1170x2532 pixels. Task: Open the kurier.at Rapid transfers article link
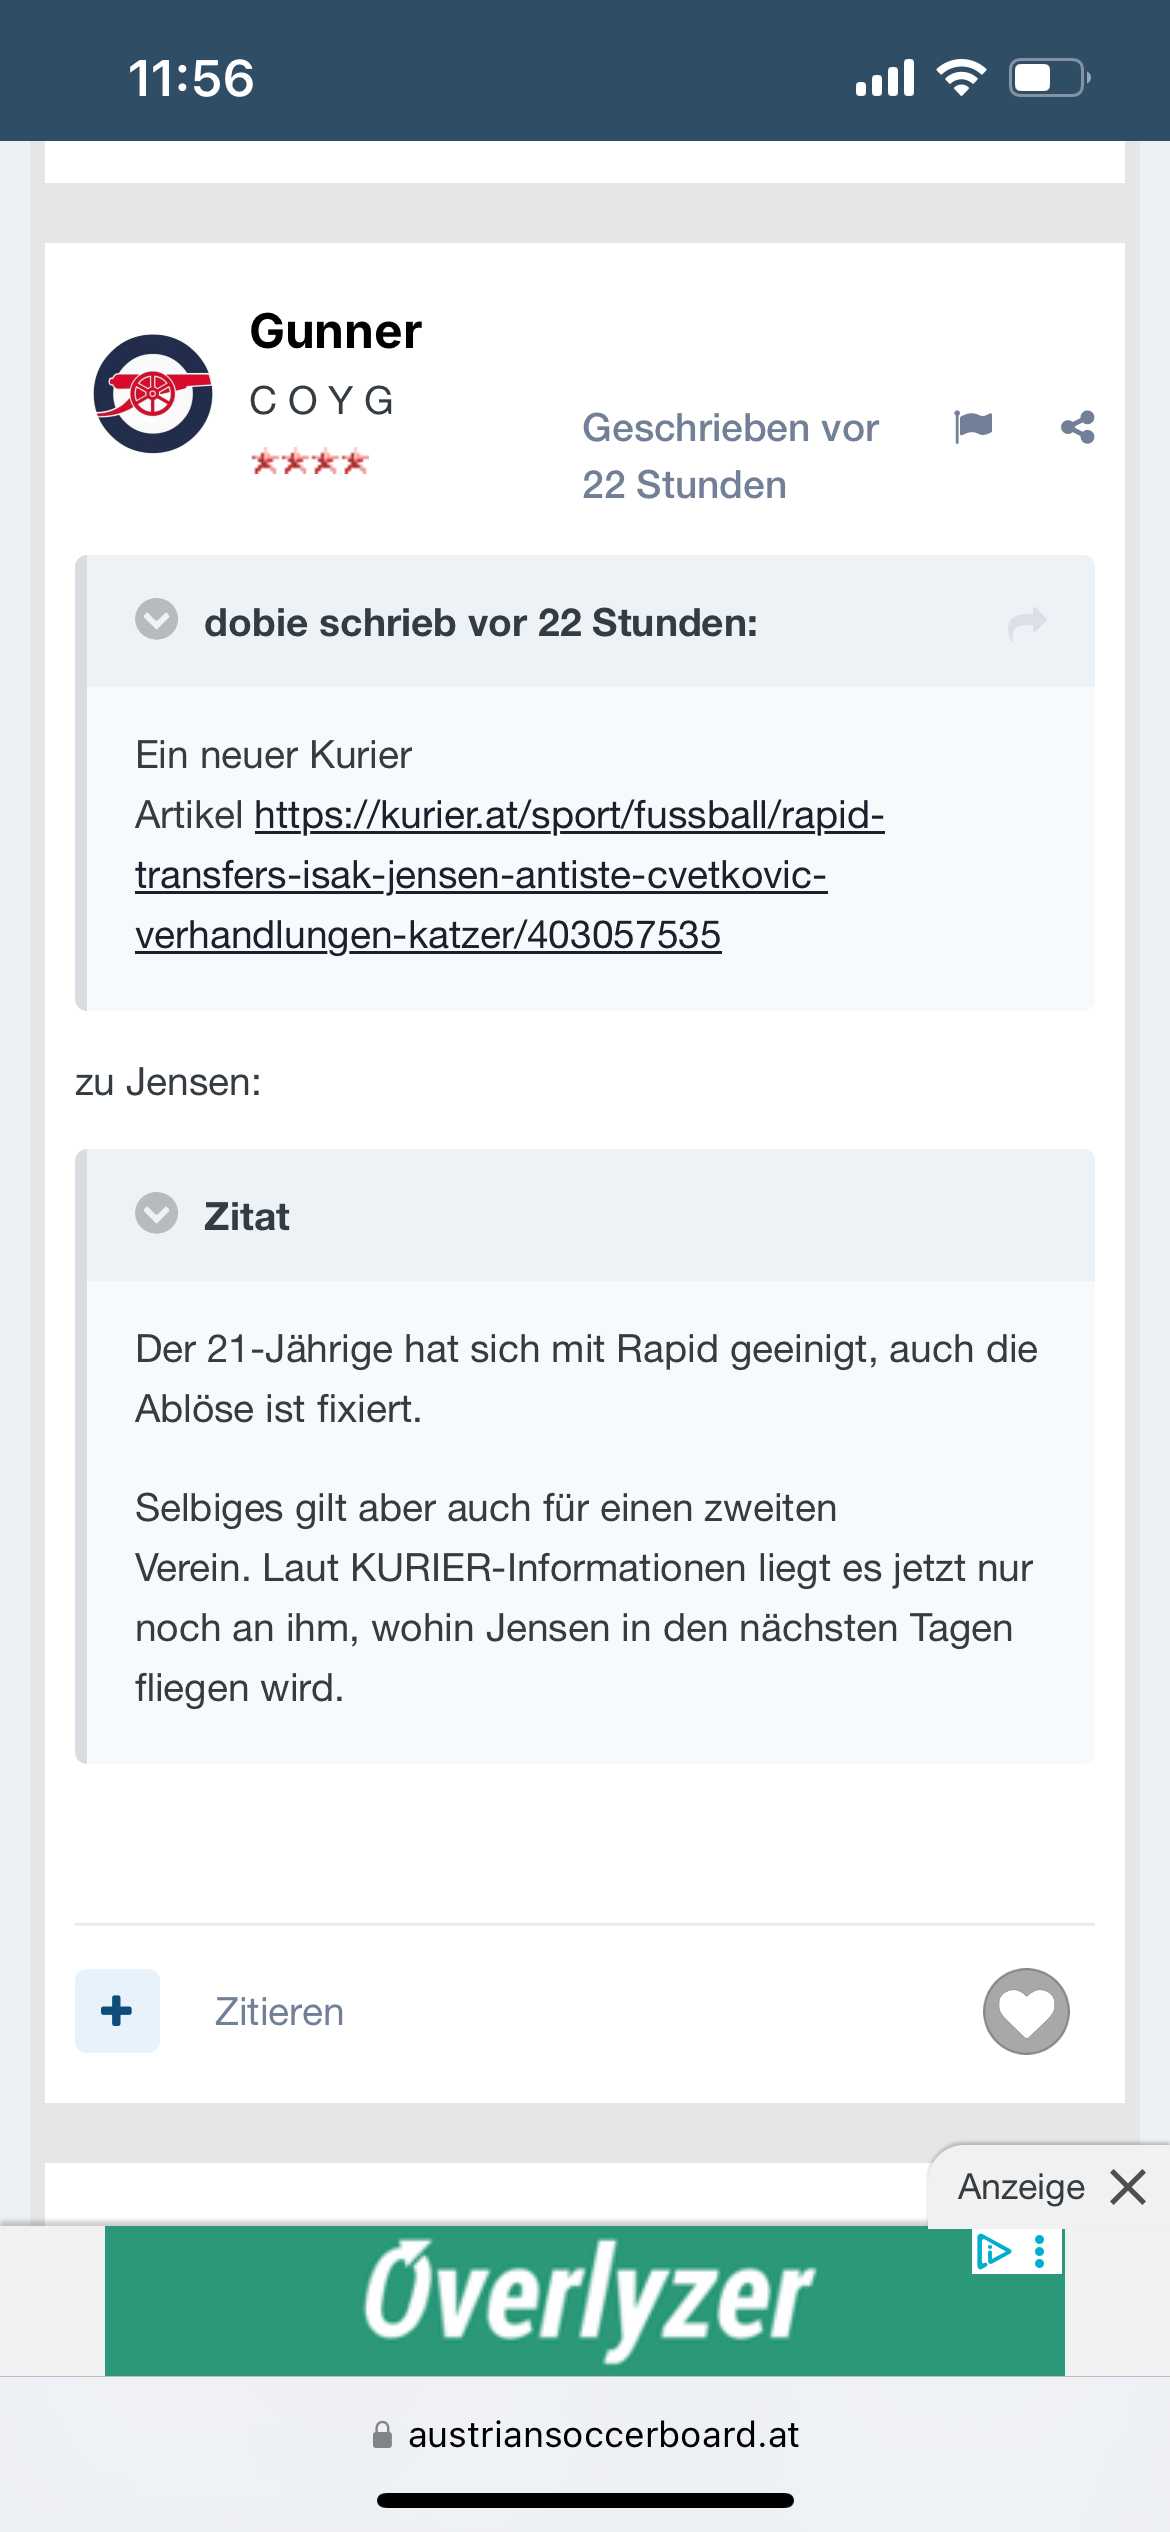tap(510, 875)
